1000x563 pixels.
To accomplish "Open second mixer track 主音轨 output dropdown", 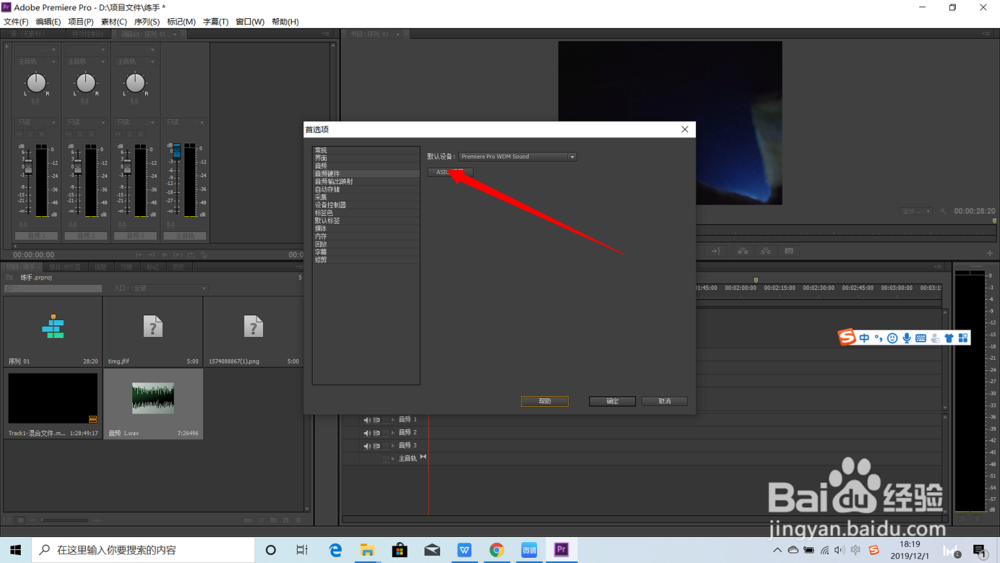I will coord(85,61).
